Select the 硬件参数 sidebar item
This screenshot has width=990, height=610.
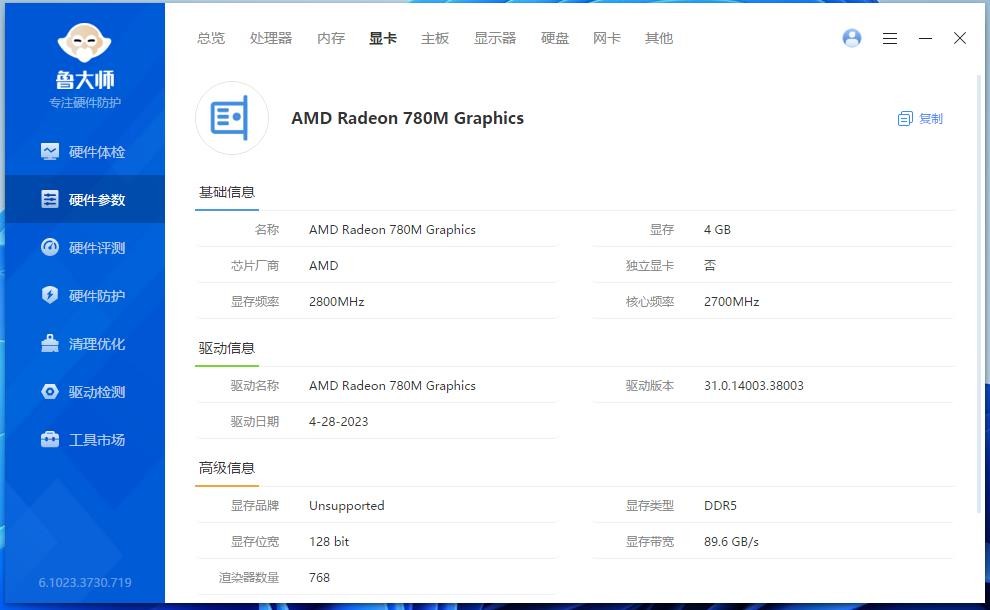tap(85, 199)
